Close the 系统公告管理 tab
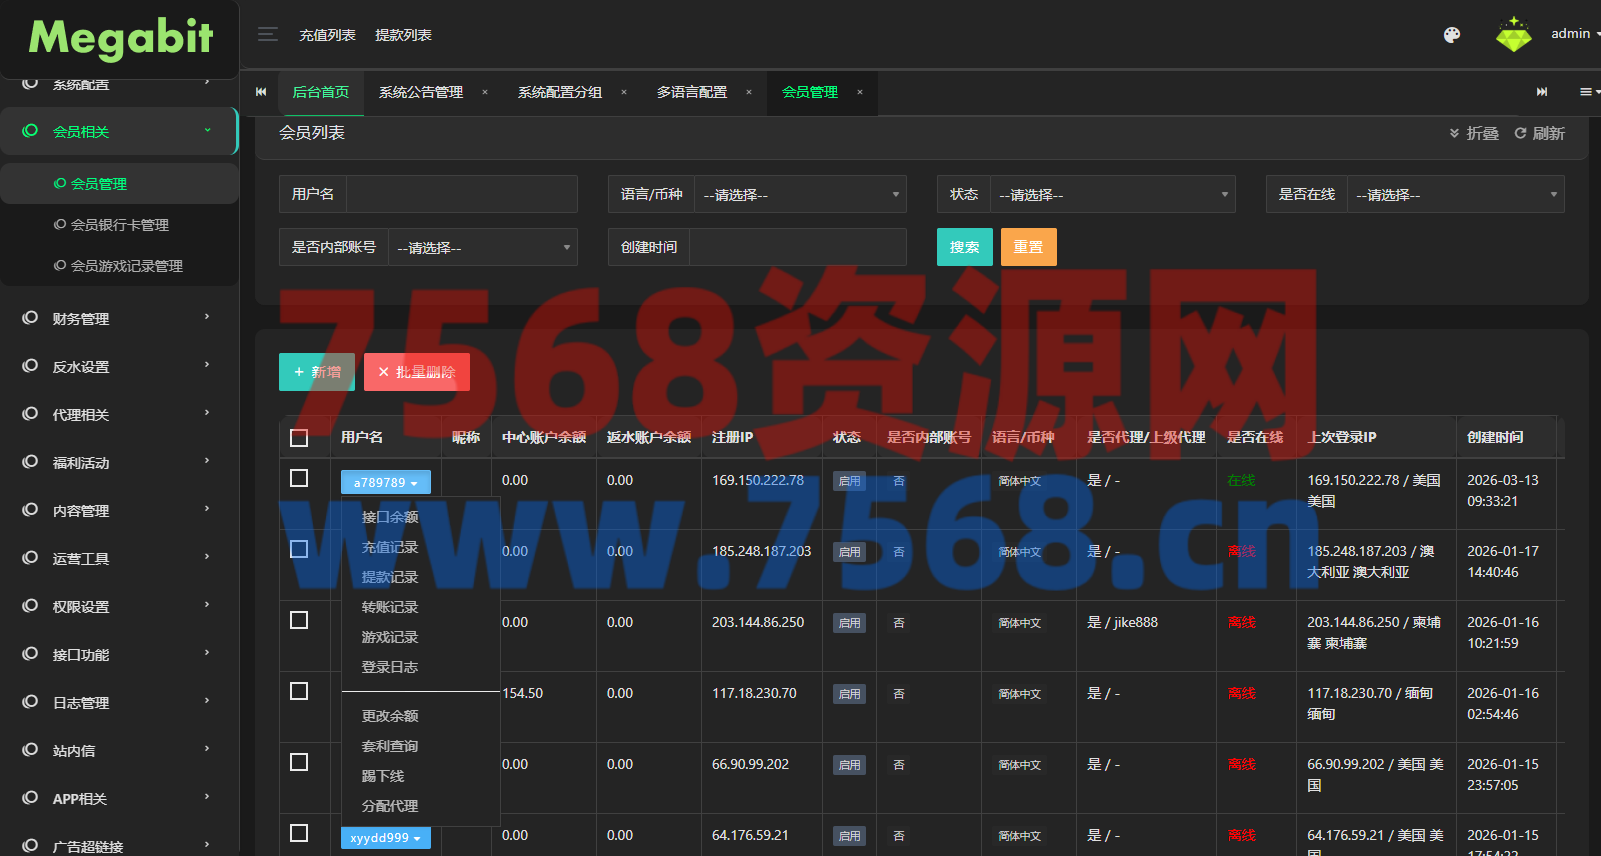 [x=485, y=92]
